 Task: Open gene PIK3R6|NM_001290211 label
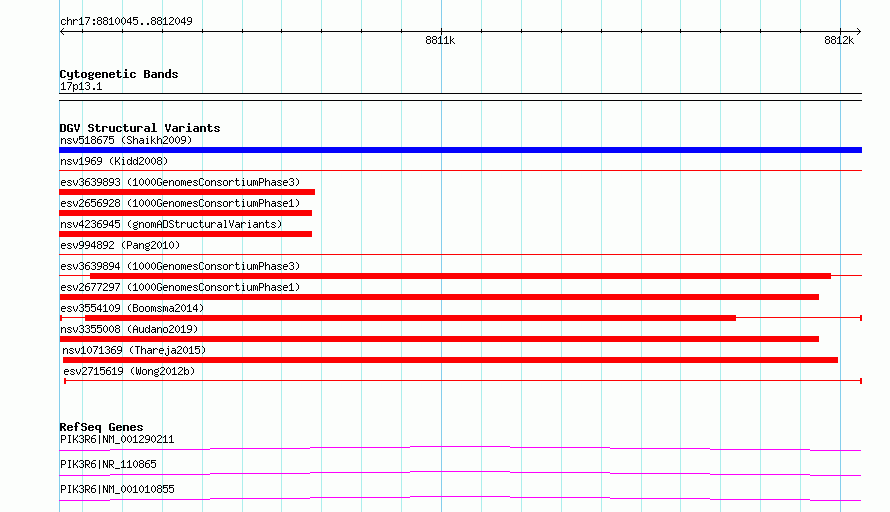click(x=117, y=439)
